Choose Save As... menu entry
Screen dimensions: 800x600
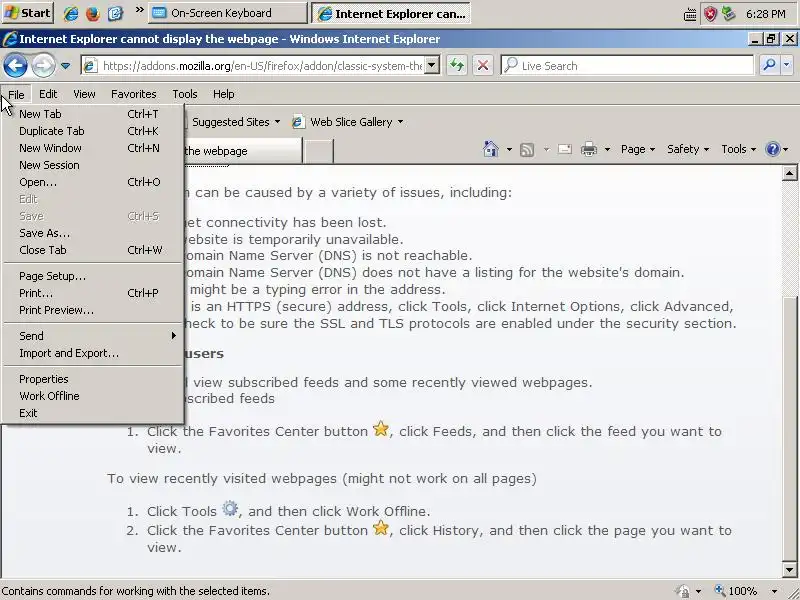(92, 233)
